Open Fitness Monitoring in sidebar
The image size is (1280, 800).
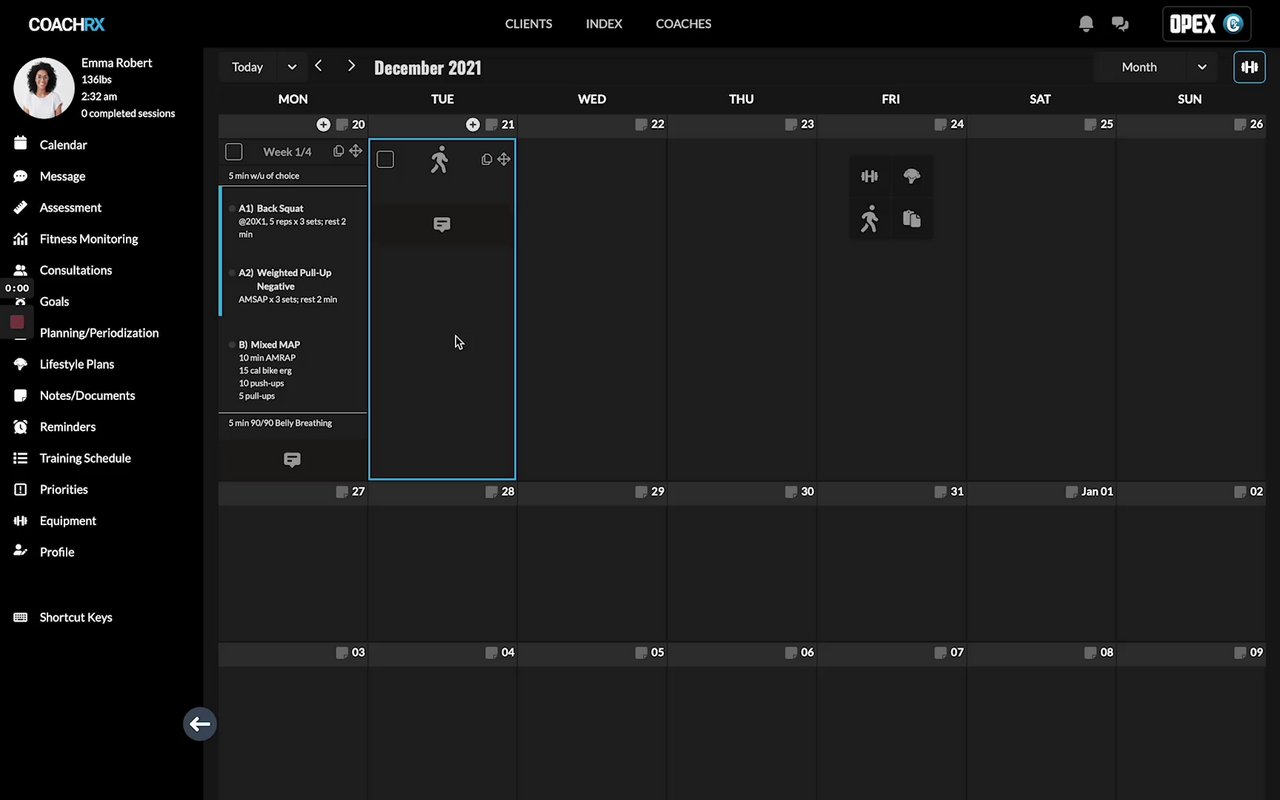[88, 239]
